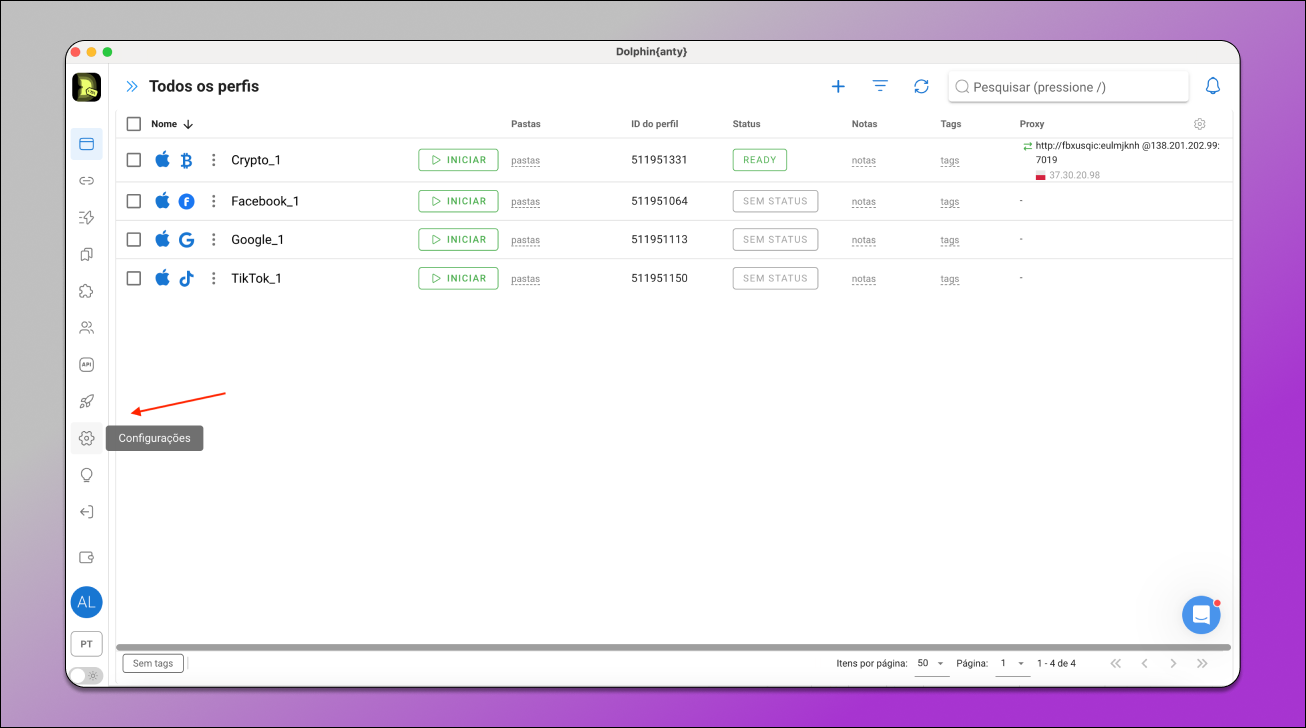Click the Crypto_1 profile name
The height and width of the screenshot is (728, 1306).
(256, 160)
